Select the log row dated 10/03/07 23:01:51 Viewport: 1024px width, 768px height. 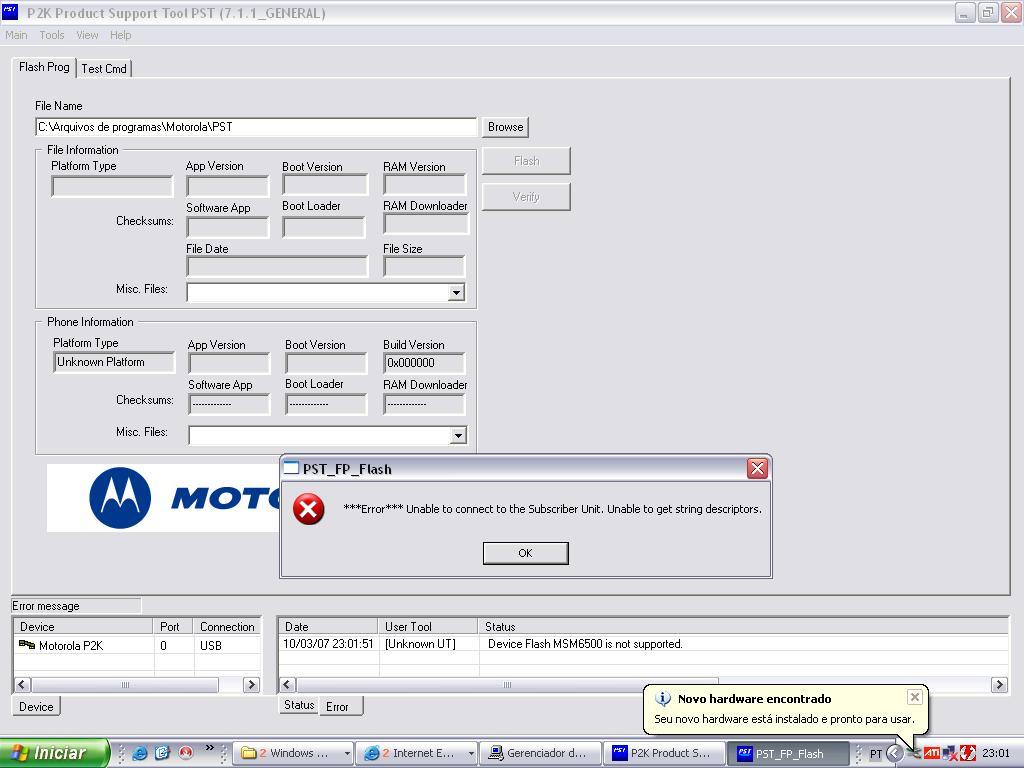coord(643,644)
